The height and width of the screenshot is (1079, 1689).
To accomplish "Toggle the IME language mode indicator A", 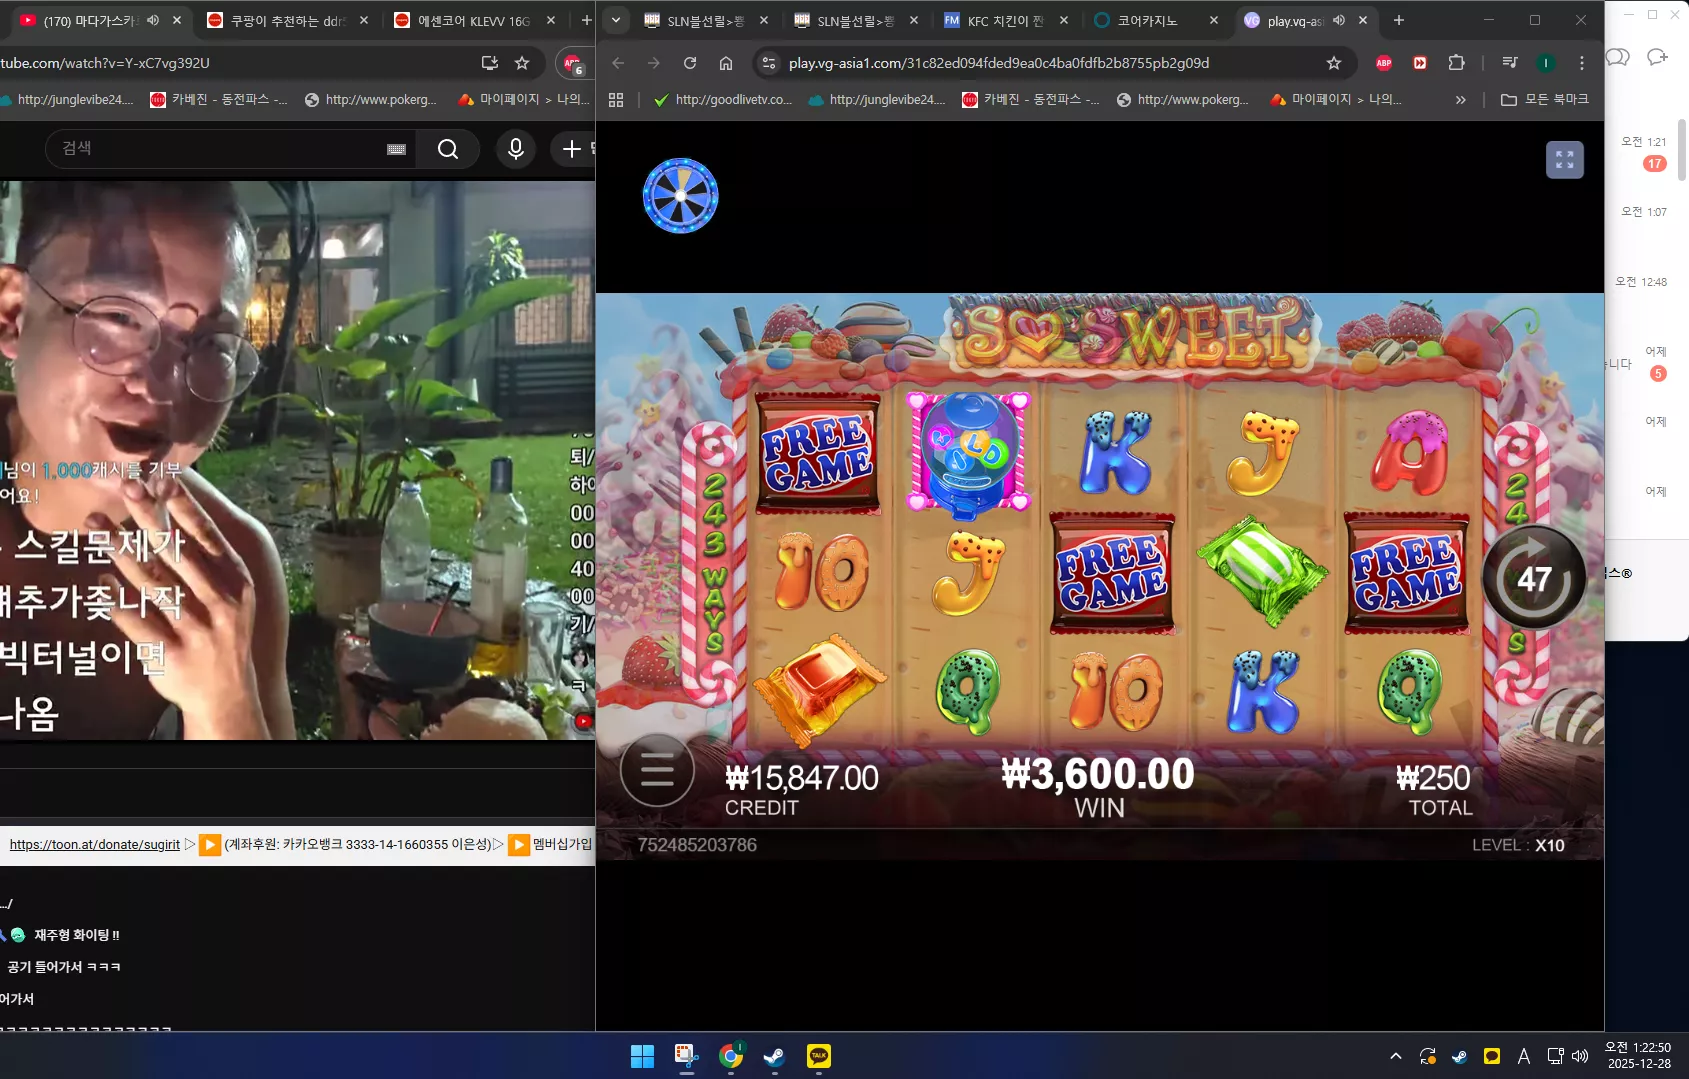I will (x=1523, y=1056).
